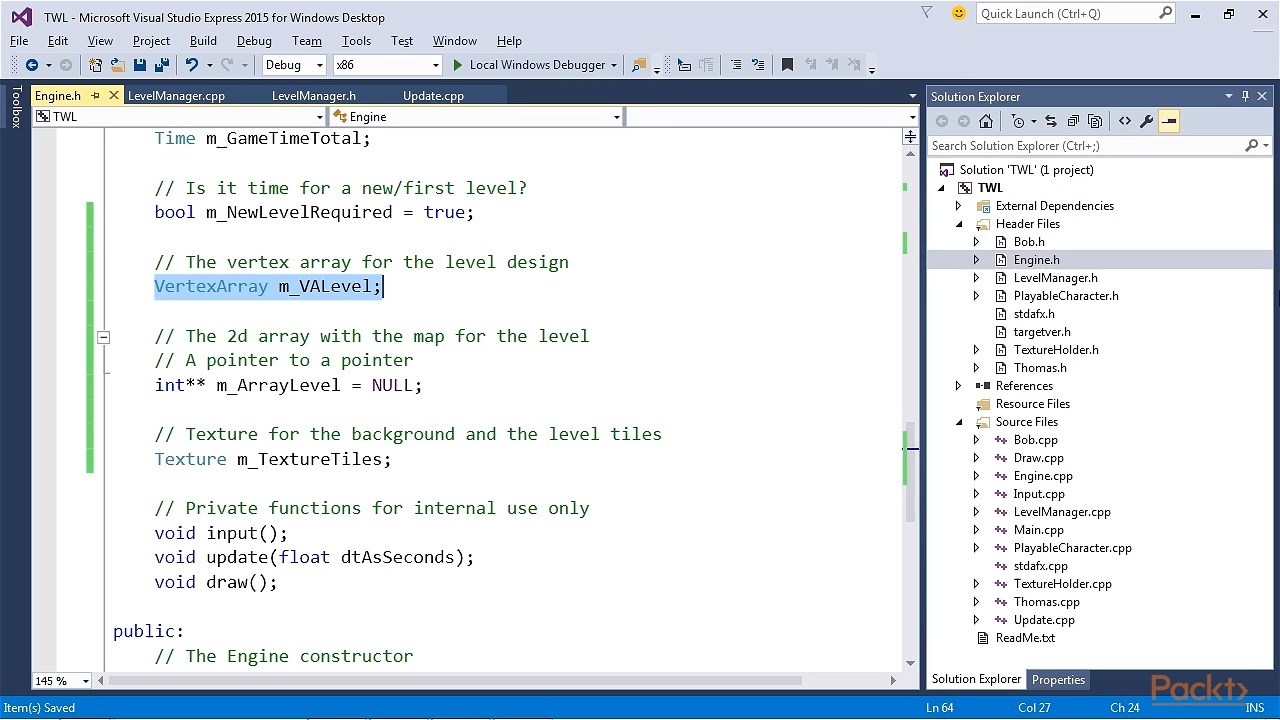1280x720 pixels.
Task: Open the Build menu
Action: (x=203, y=41)
